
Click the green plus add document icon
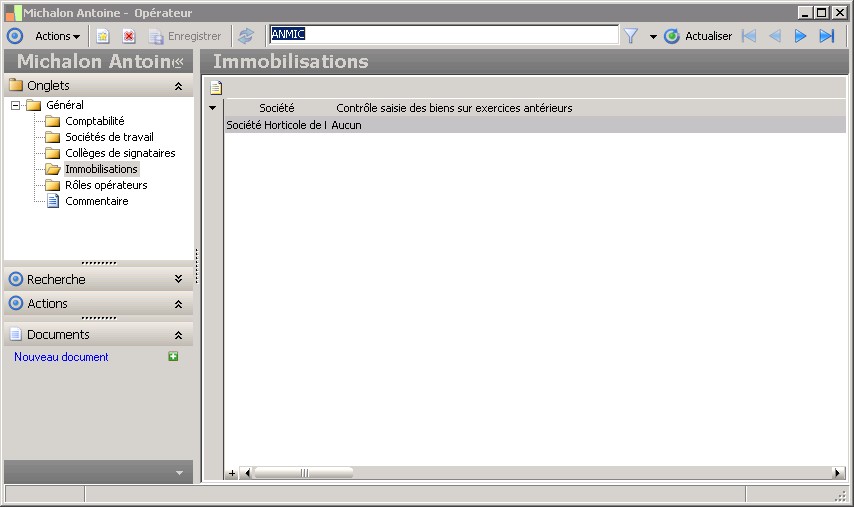[x=173, y=356]
